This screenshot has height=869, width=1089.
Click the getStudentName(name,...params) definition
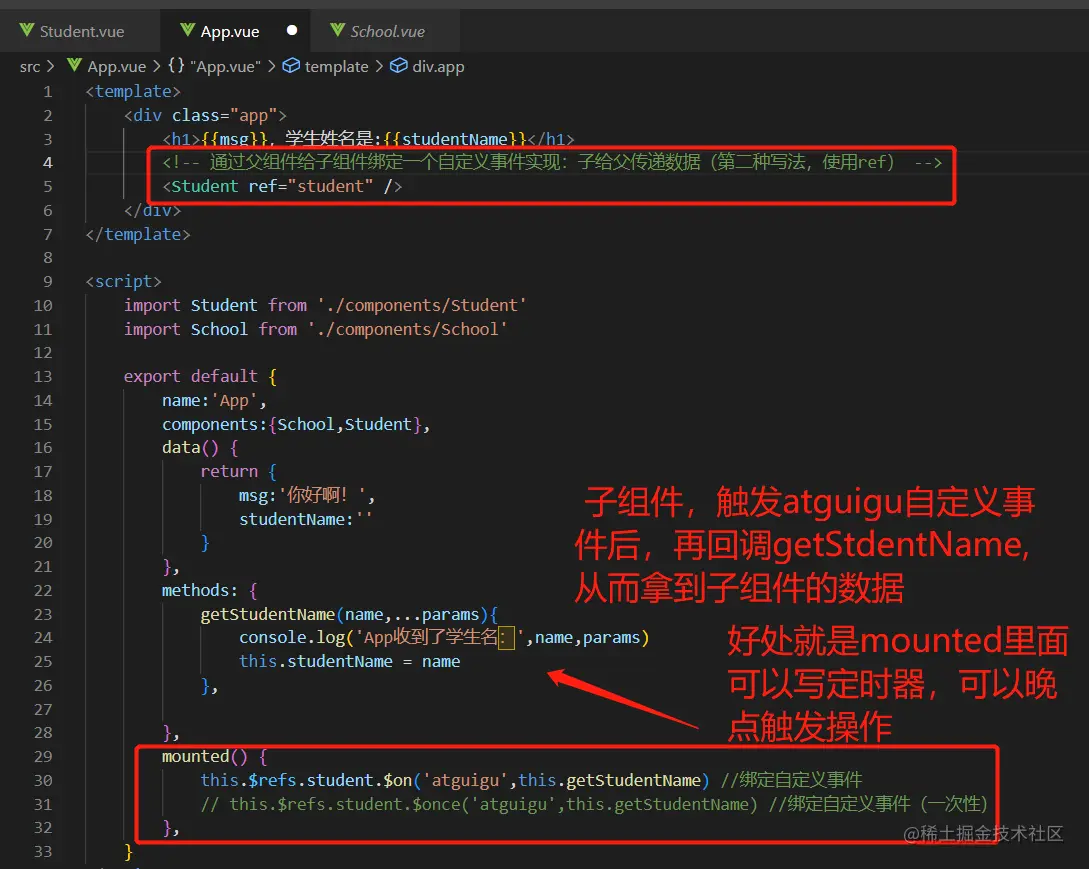point(349,615)
